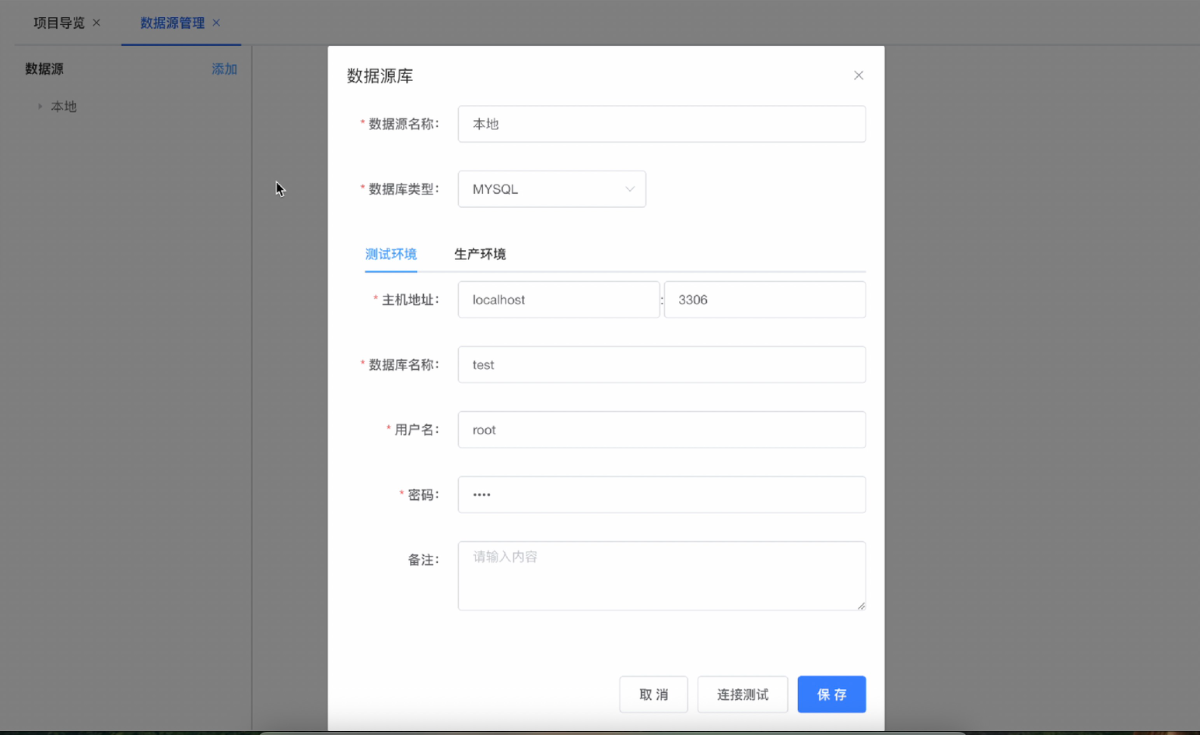Click the 数据源库 dialog title
The image size is (1200, 735).
point(380,75)
